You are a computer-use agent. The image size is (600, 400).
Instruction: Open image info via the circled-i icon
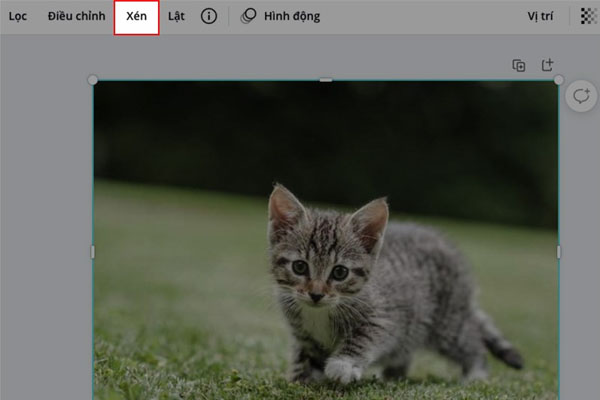209,17
